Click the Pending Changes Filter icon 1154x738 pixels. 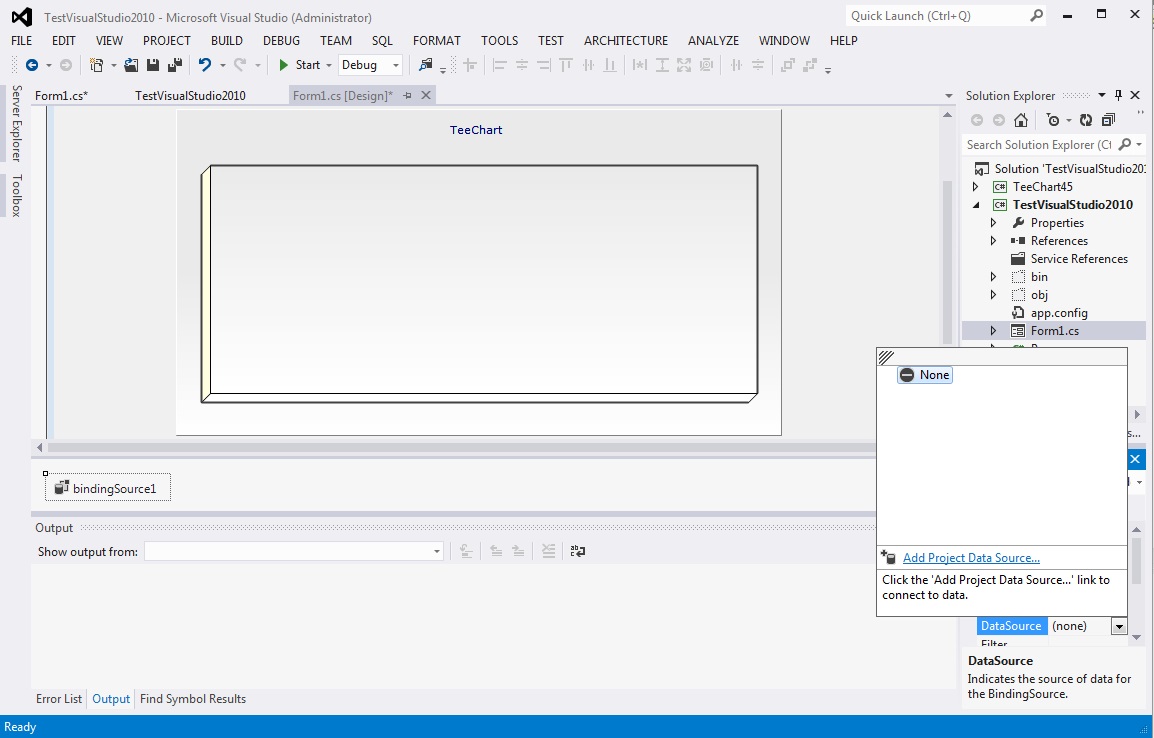pos(1052,120)
